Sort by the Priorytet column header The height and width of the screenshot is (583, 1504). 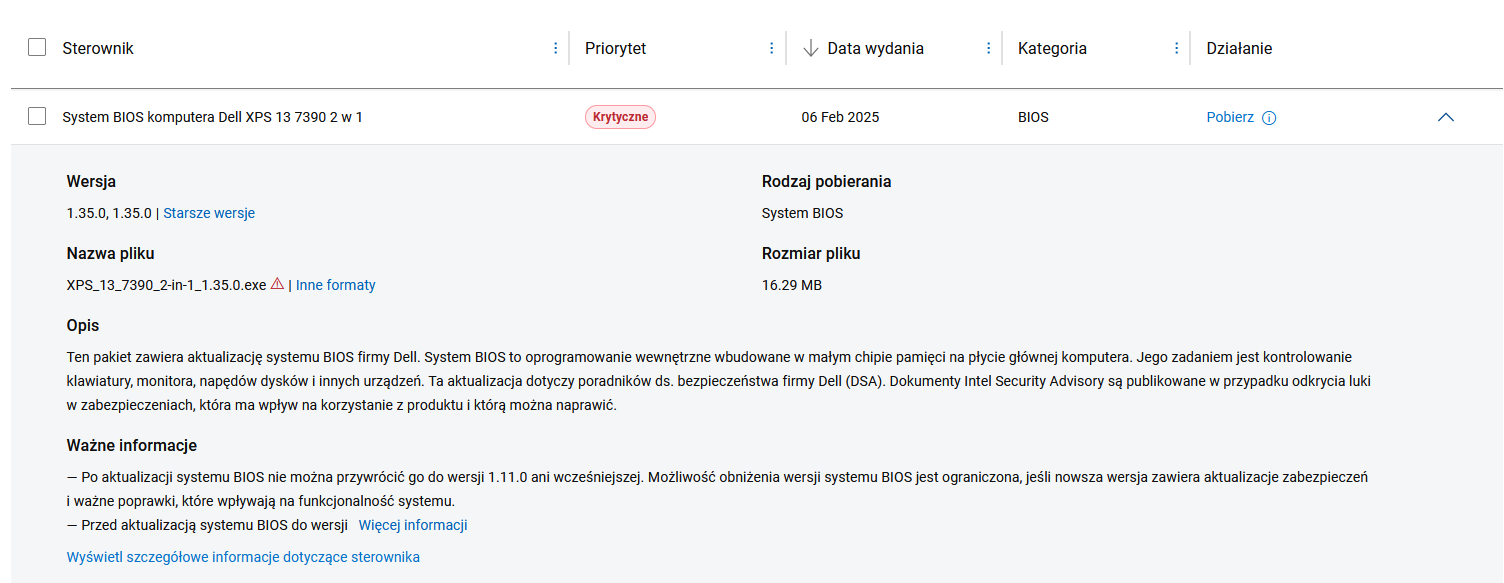pos(615,48)
